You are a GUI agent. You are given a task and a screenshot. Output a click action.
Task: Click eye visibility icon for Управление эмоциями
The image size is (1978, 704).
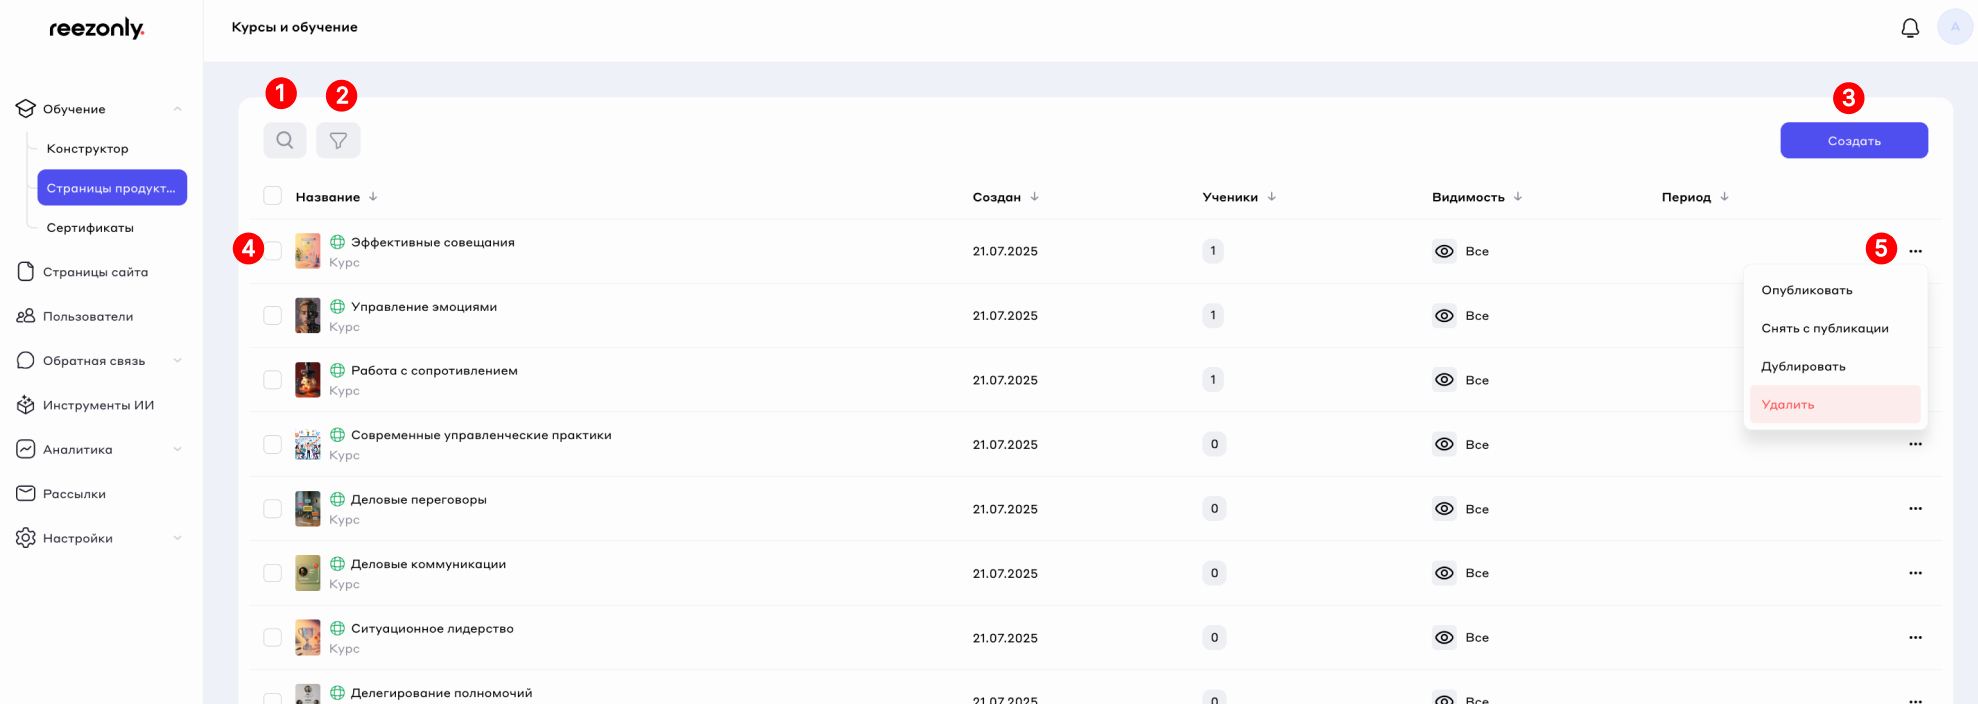pos(1444,316)
